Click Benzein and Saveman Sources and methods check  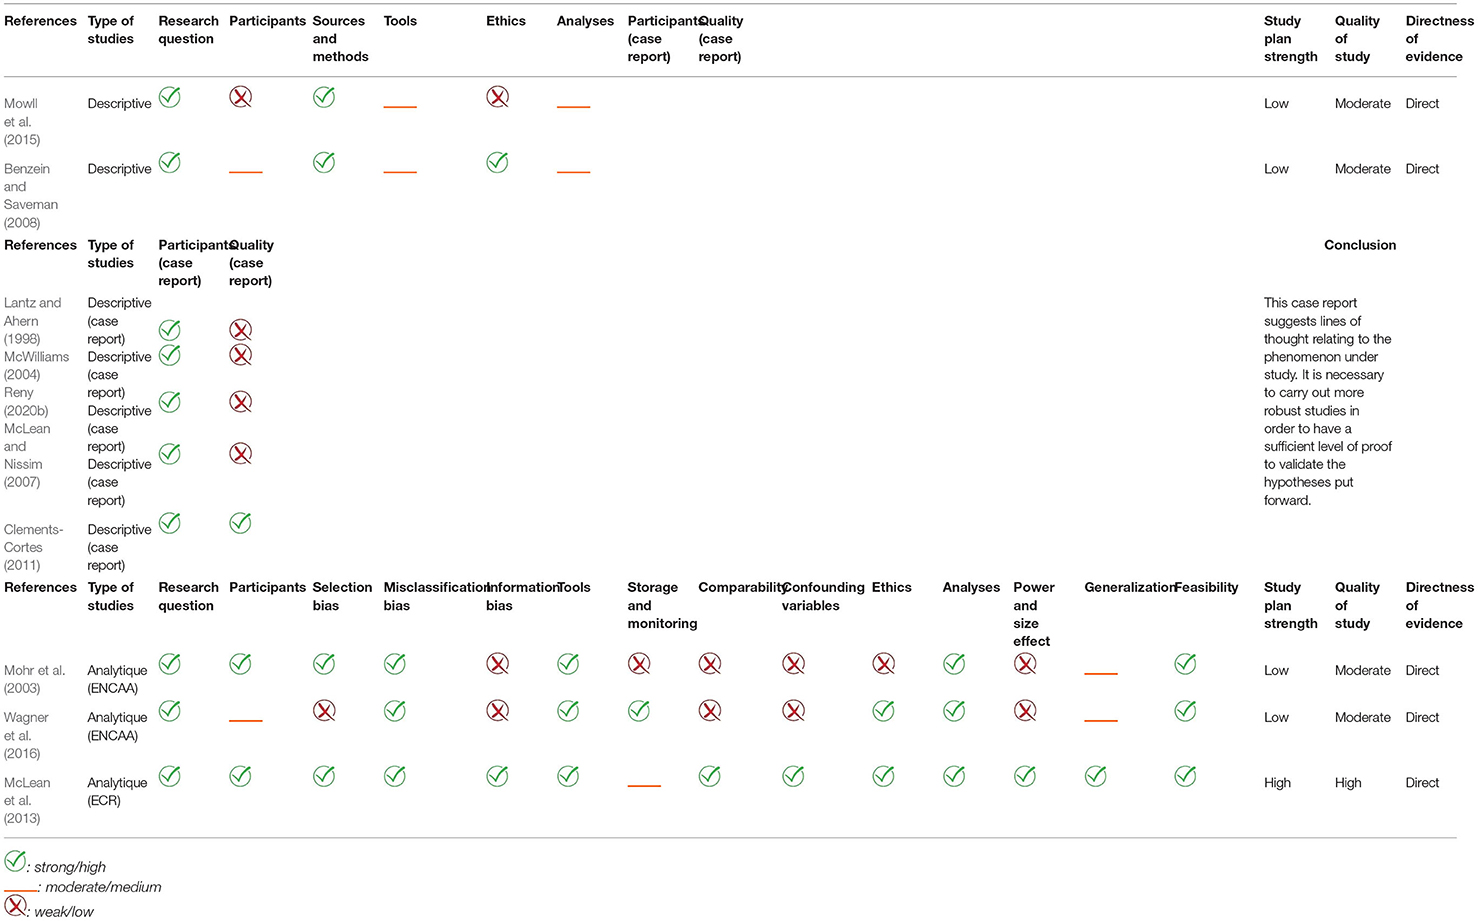(x=324, y=162)
